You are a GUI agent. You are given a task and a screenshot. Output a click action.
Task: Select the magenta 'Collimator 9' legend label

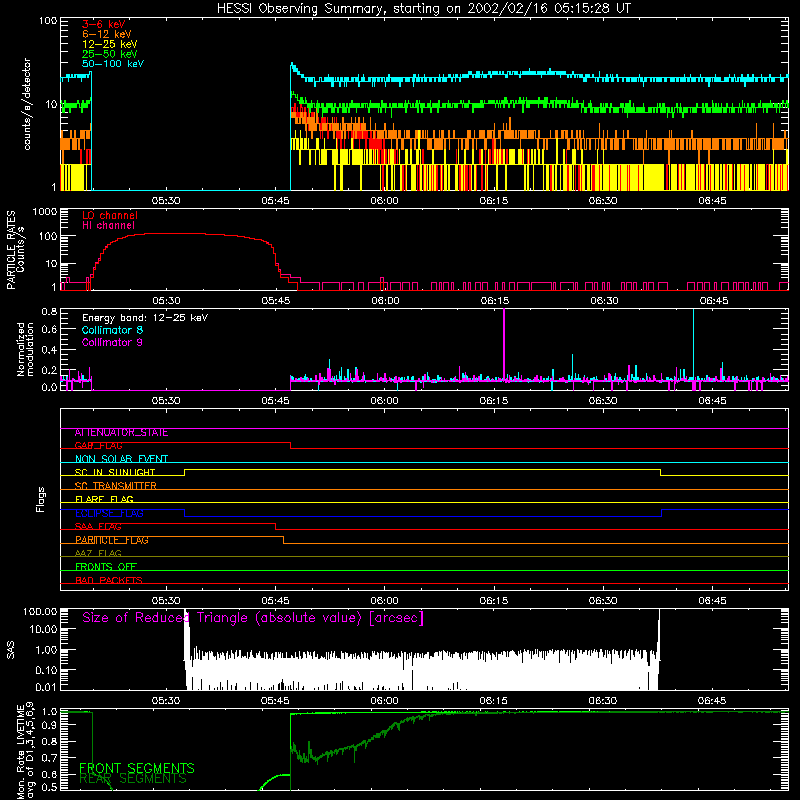tap(112, 342)
